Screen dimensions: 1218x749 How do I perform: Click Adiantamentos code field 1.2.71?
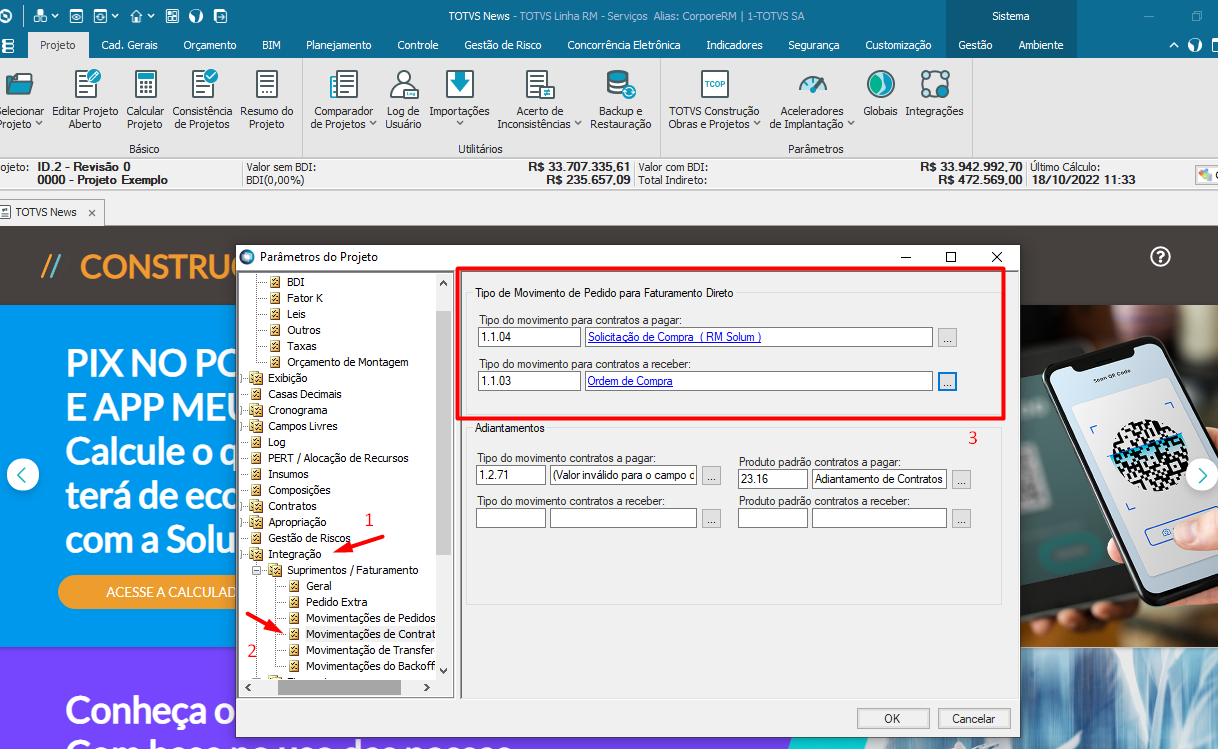511,475
